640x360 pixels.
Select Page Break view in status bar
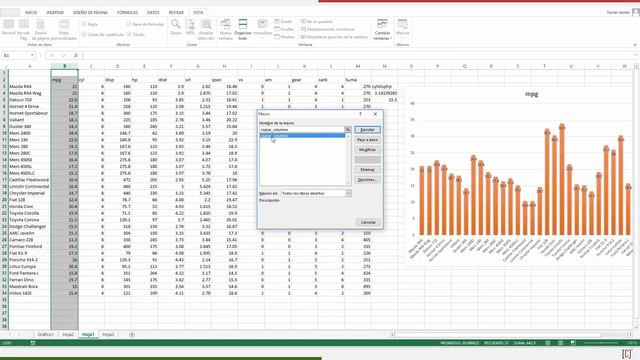click(x=573, y=343)
